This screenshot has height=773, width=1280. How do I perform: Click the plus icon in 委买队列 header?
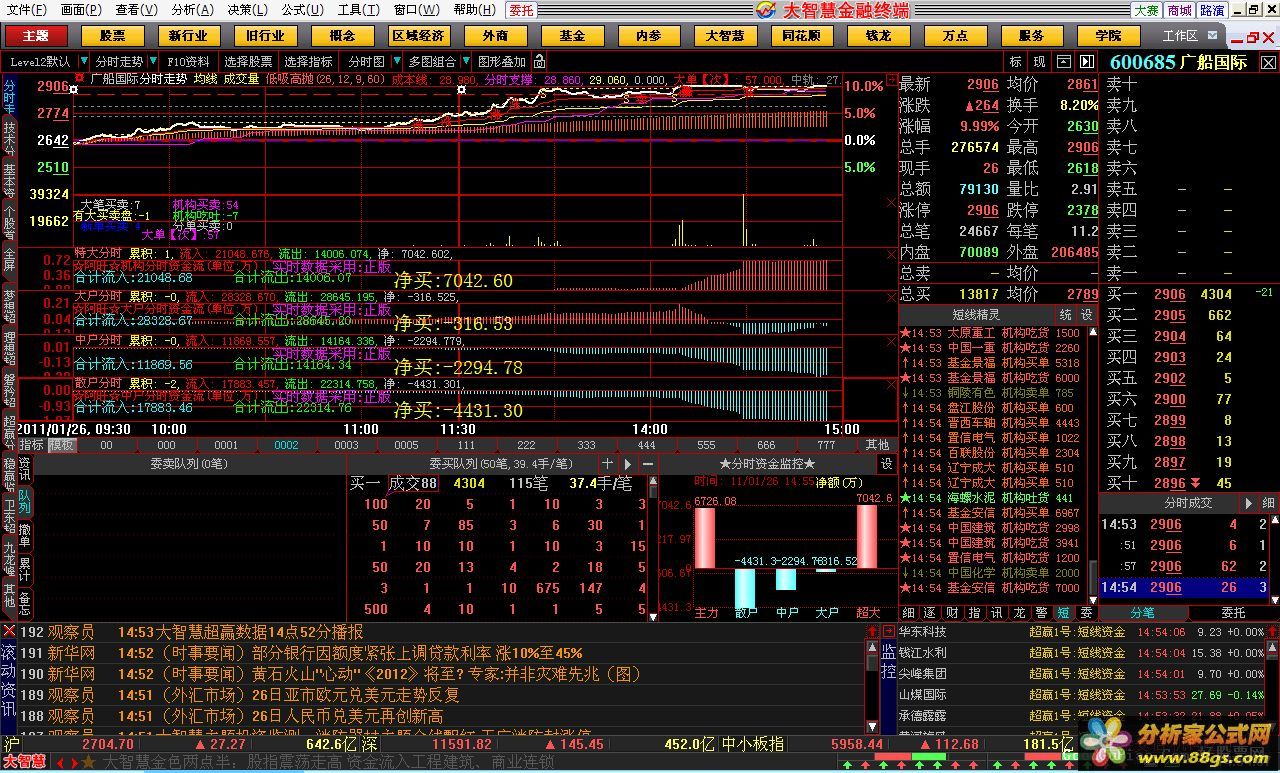click(607, 464)
